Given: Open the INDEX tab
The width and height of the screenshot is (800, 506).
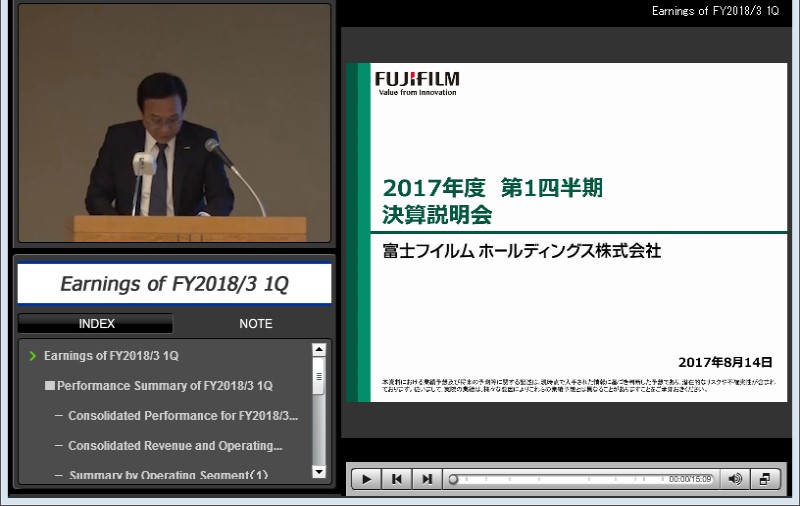Looking at the screenshot, I should (96, 323).
